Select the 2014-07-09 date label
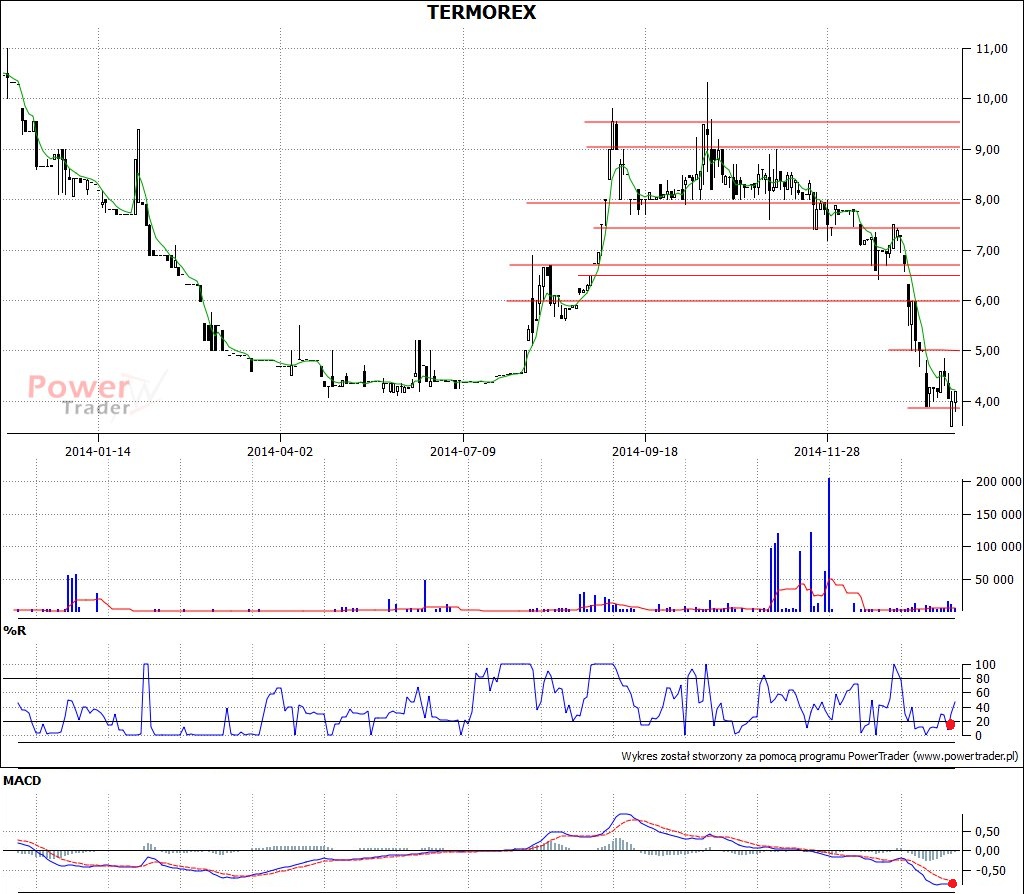1024x894 pixels. [x=463, y=451]
